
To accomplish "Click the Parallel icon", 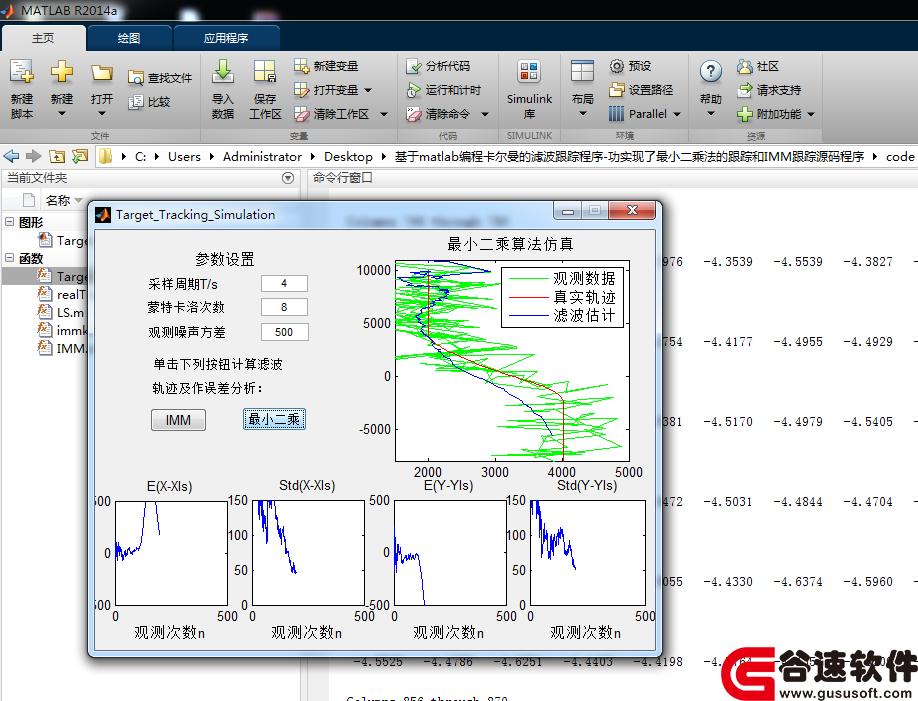I will 616,114.
